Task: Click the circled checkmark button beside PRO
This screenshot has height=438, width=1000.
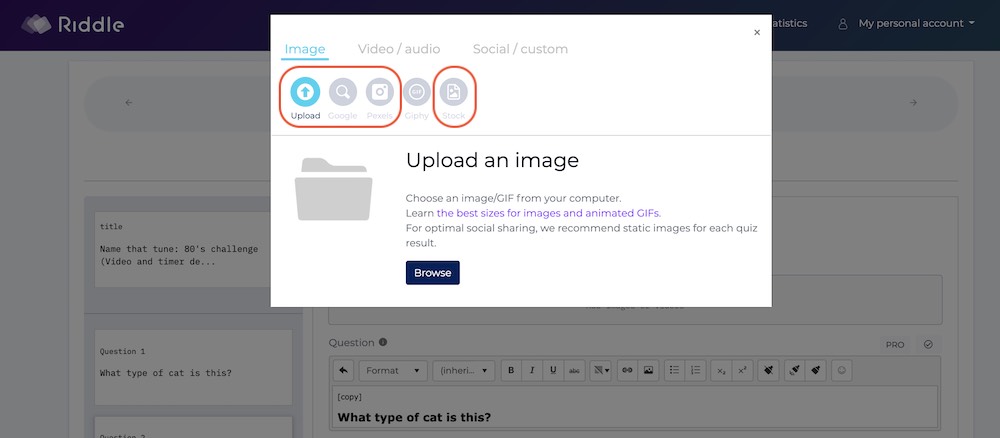Action: [x=928, y=344]
